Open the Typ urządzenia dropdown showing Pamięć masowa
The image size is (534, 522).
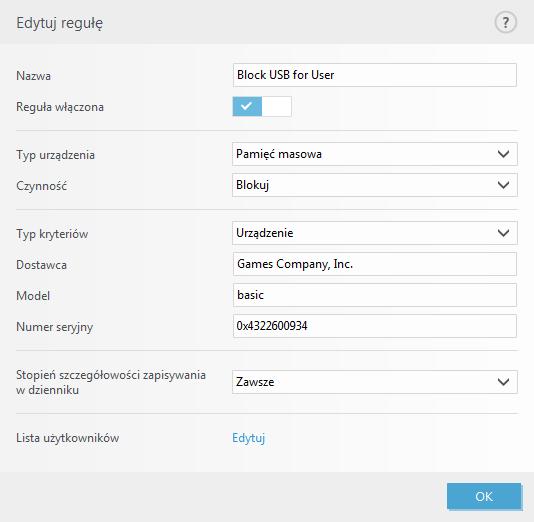click(375, 154)
